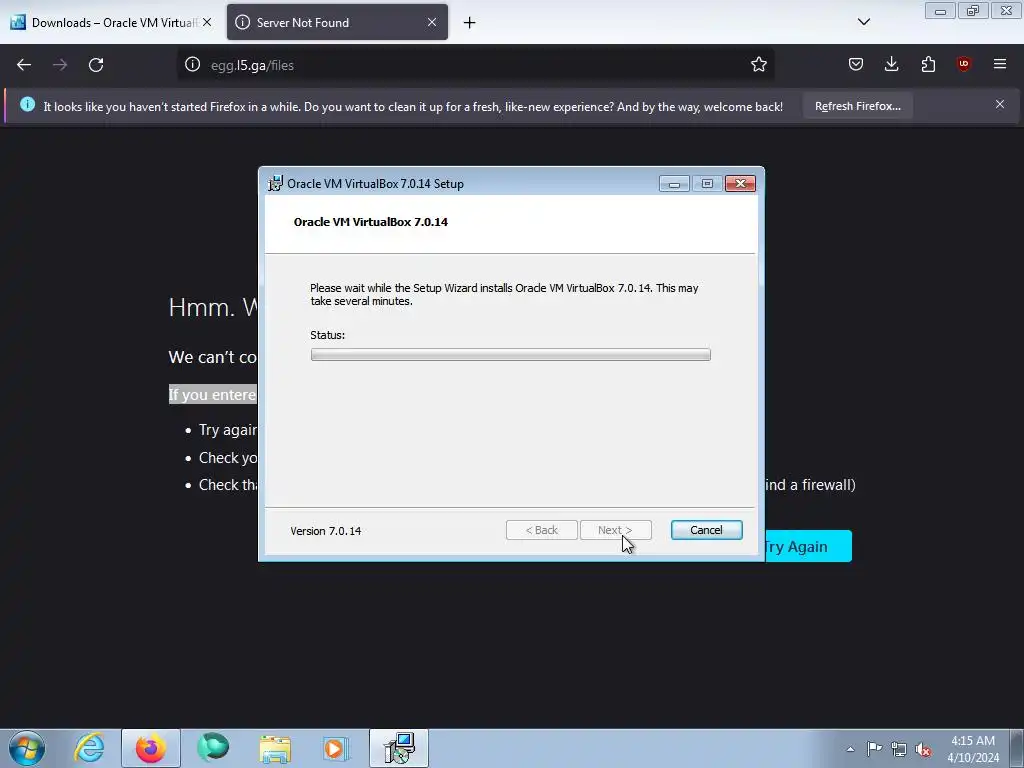This screenshot has width=1024, height=768.
Task: Open the Firefox hamburger menu
Action: coord(999,64)
